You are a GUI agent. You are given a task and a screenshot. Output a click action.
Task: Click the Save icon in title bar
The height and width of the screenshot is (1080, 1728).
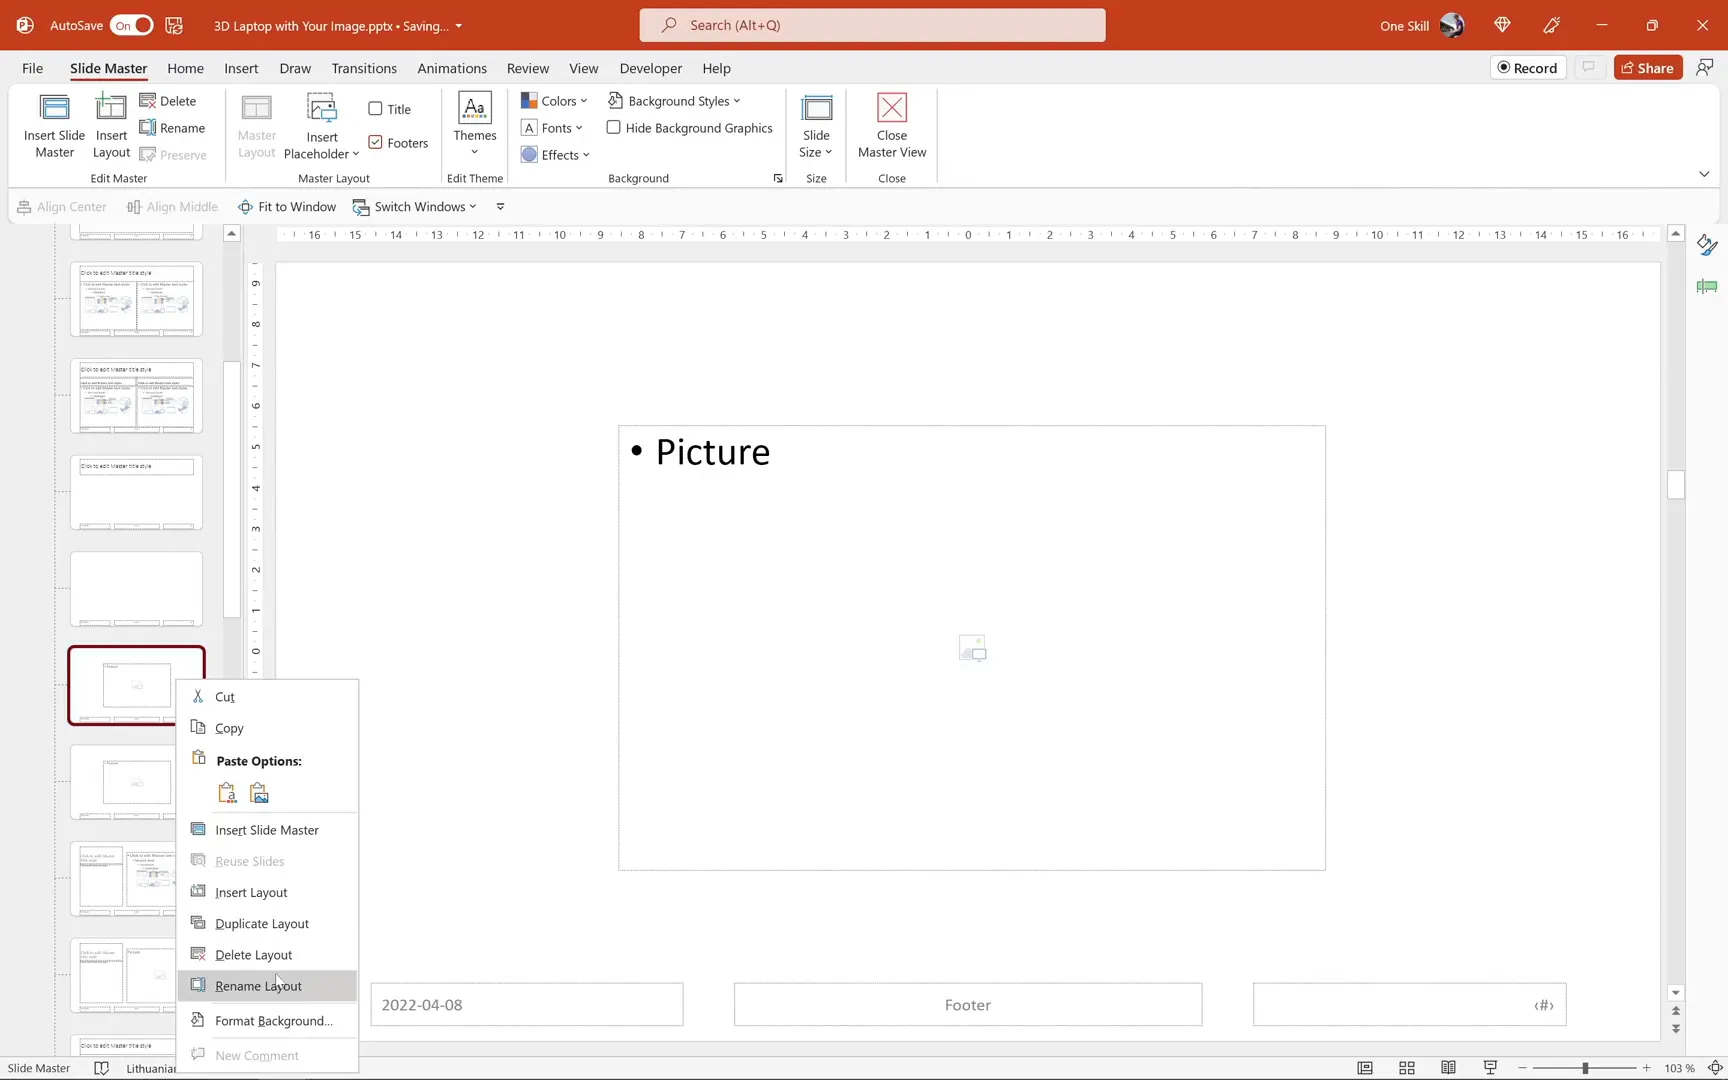(174, 25)
